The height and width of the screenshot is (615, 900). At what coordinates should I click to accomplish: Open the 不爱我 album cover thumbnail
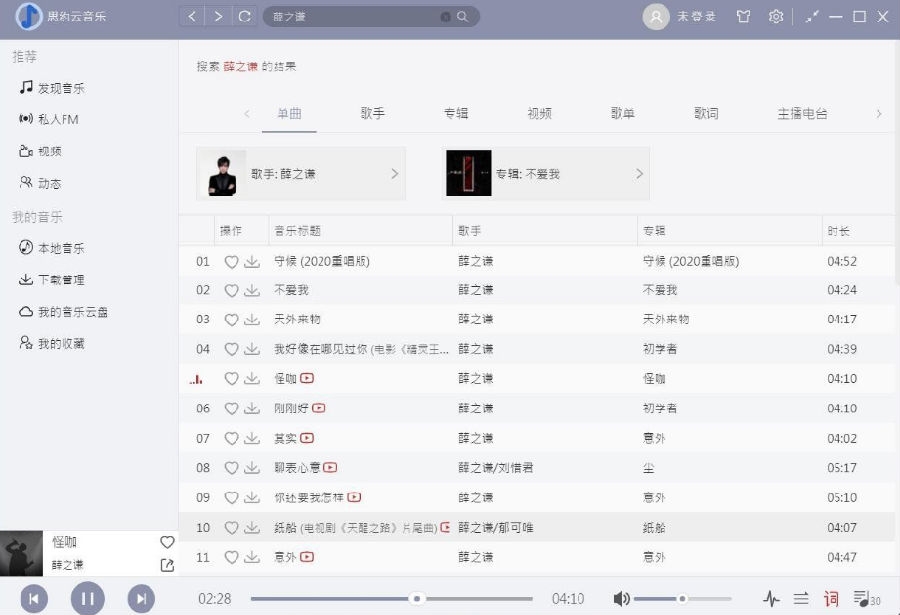tap(469, 173)
